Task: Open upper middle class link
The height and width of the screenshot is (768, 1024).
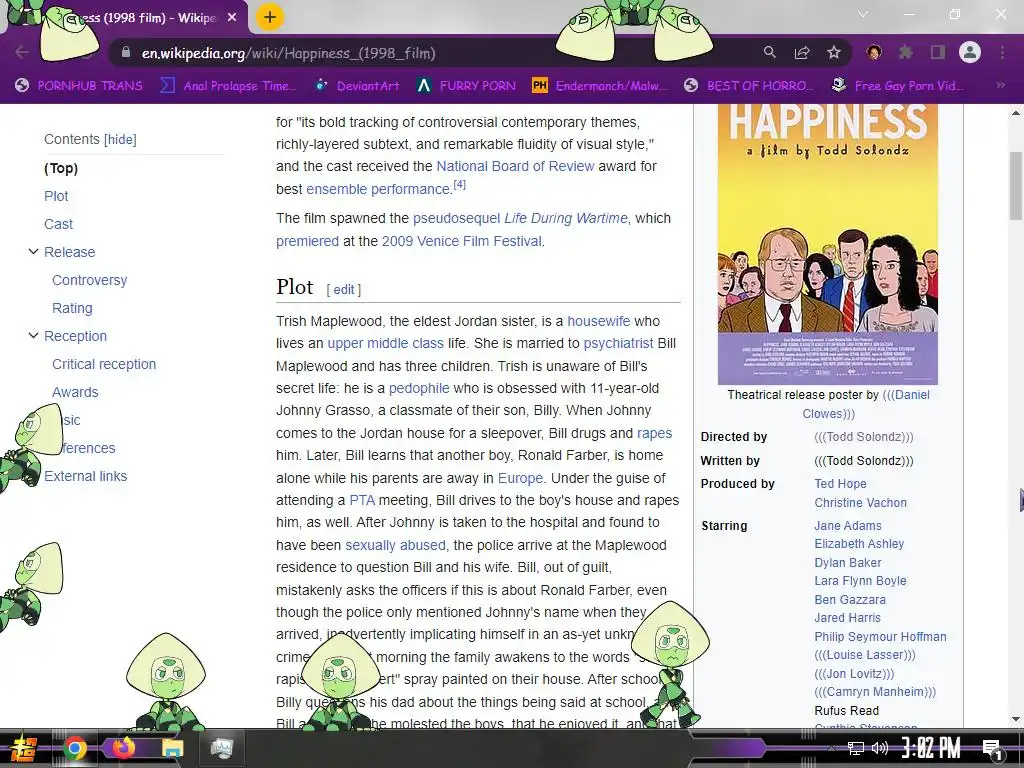Action: [385, 344]
